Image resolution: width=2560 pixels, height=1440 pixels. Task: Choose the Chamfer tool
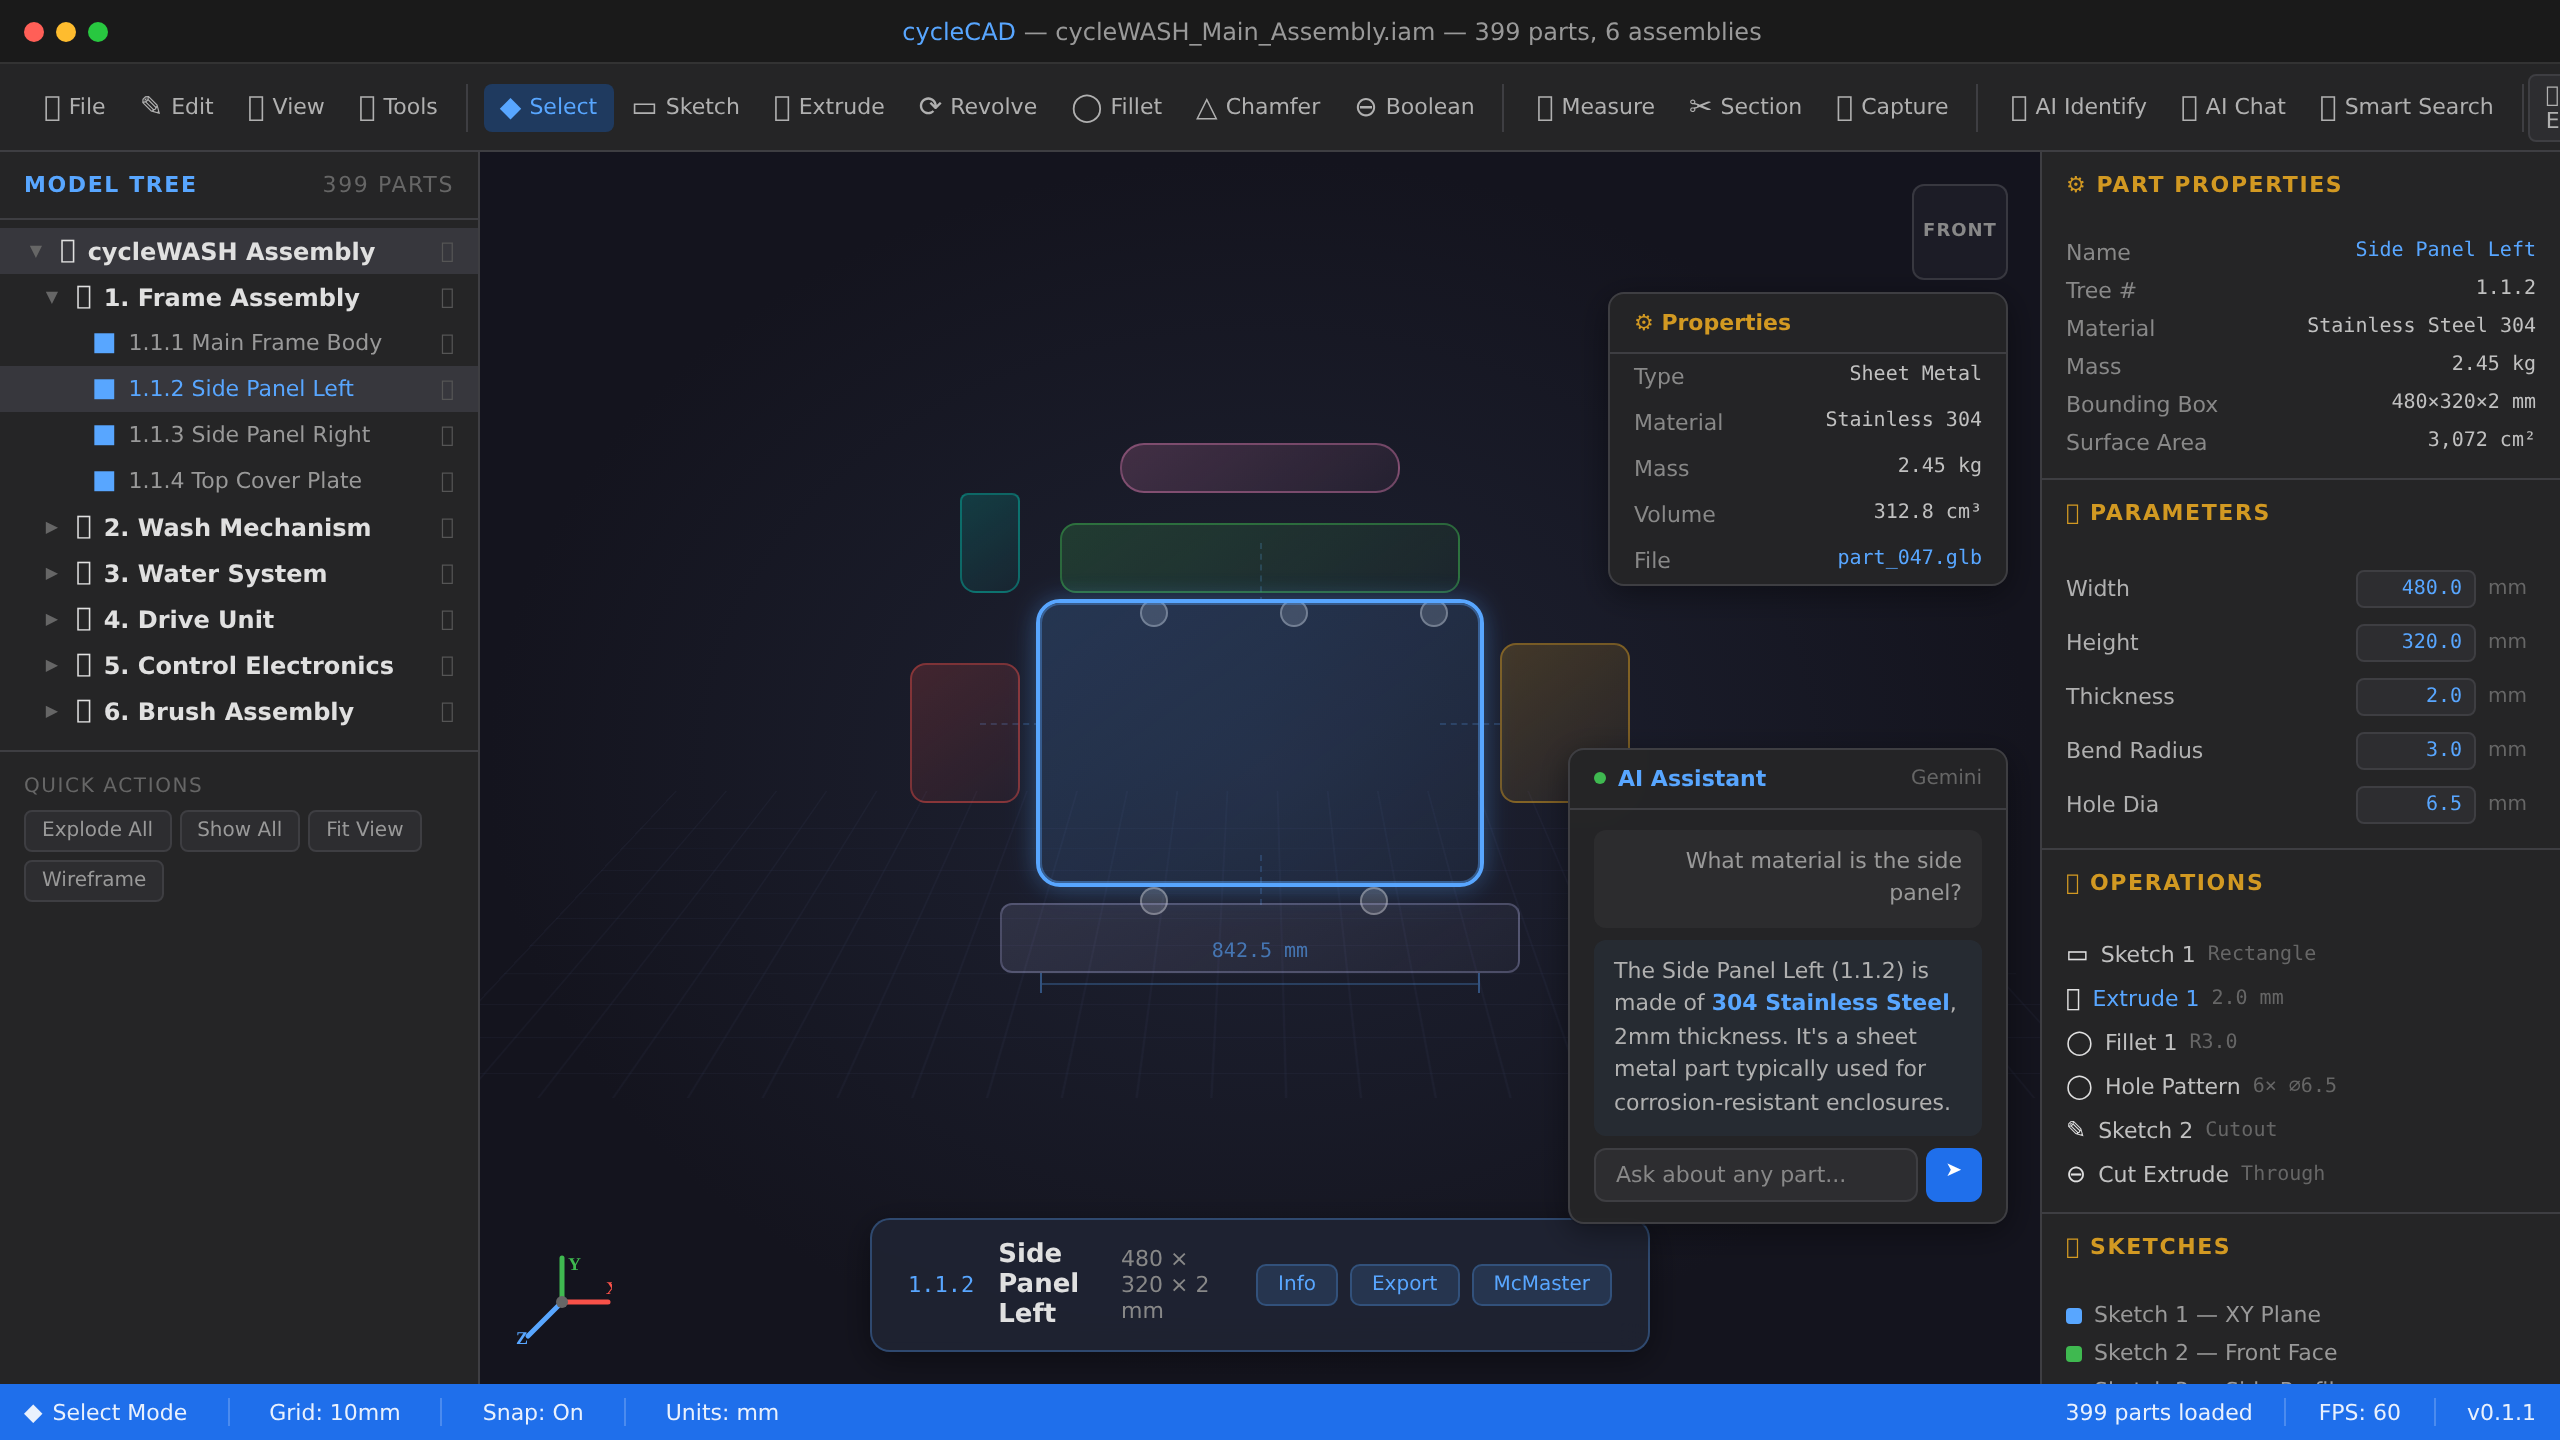coord(1258,107)
